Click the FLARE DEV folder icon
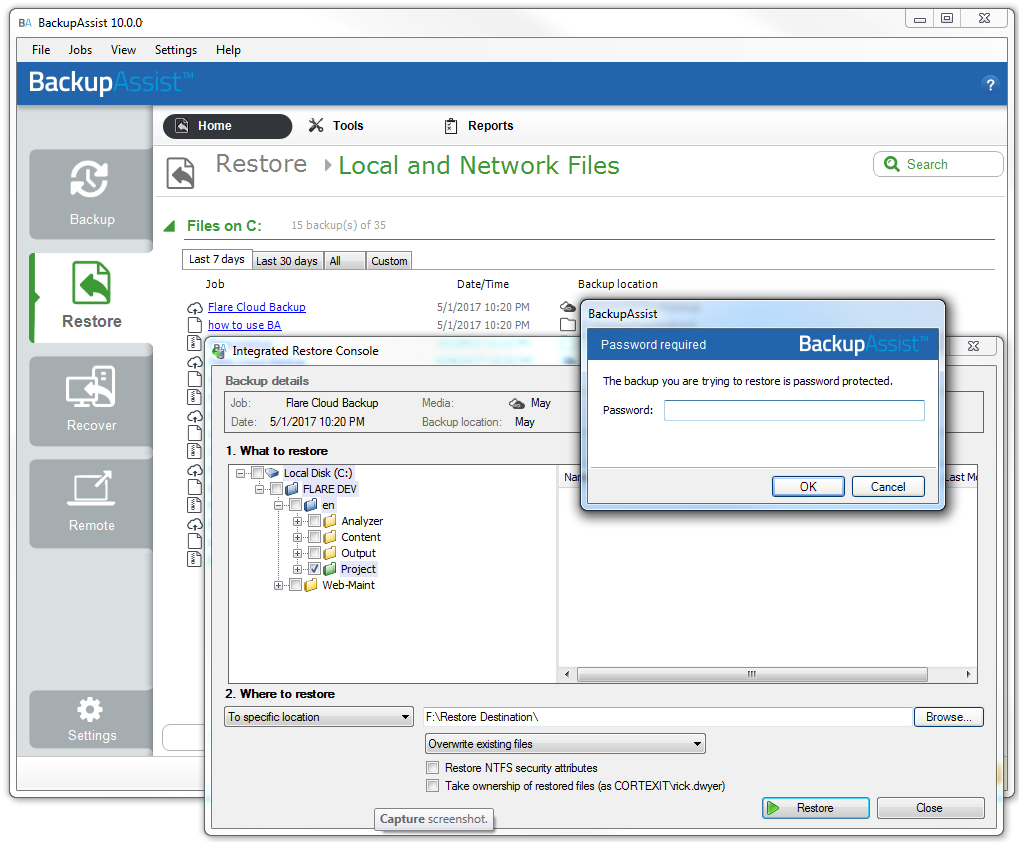This screenshot has width=1019, height=842. tap(292, 489)
